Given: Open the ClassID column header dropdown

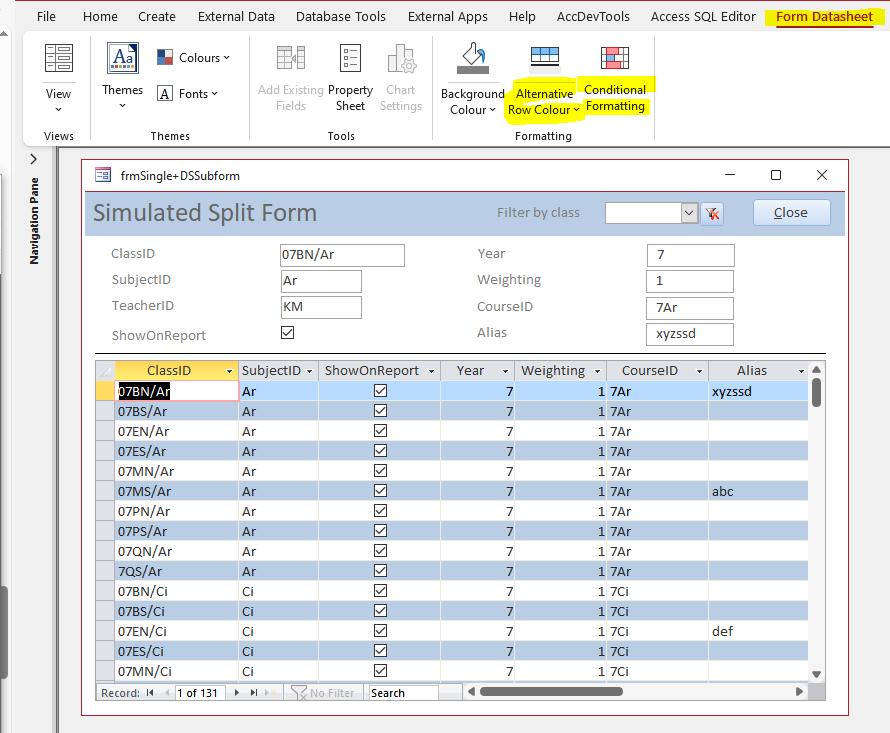Looking at the screenshot, I should pyautogui.click(x=229, y=371).
